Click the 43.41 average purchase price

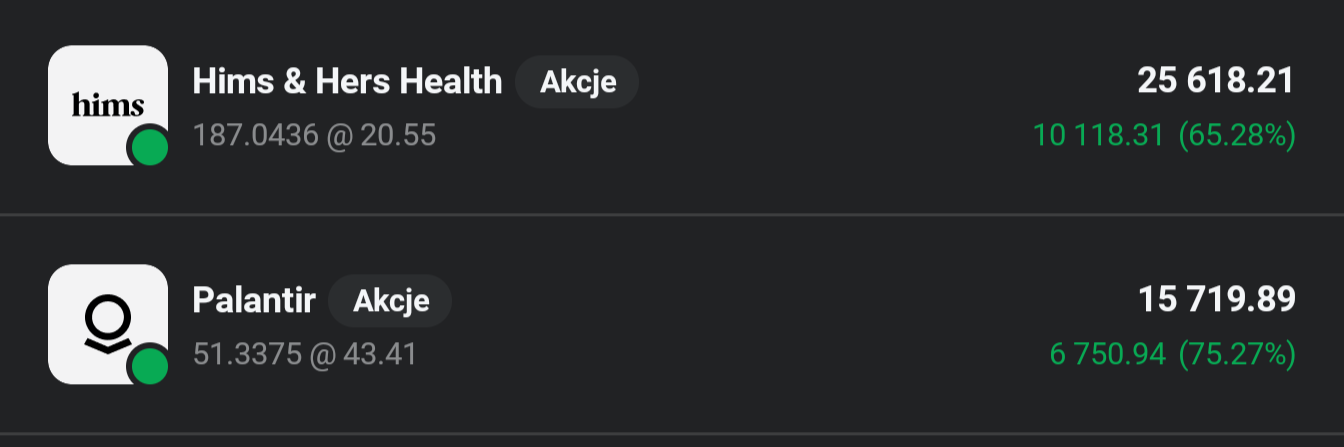coord(379,354)
